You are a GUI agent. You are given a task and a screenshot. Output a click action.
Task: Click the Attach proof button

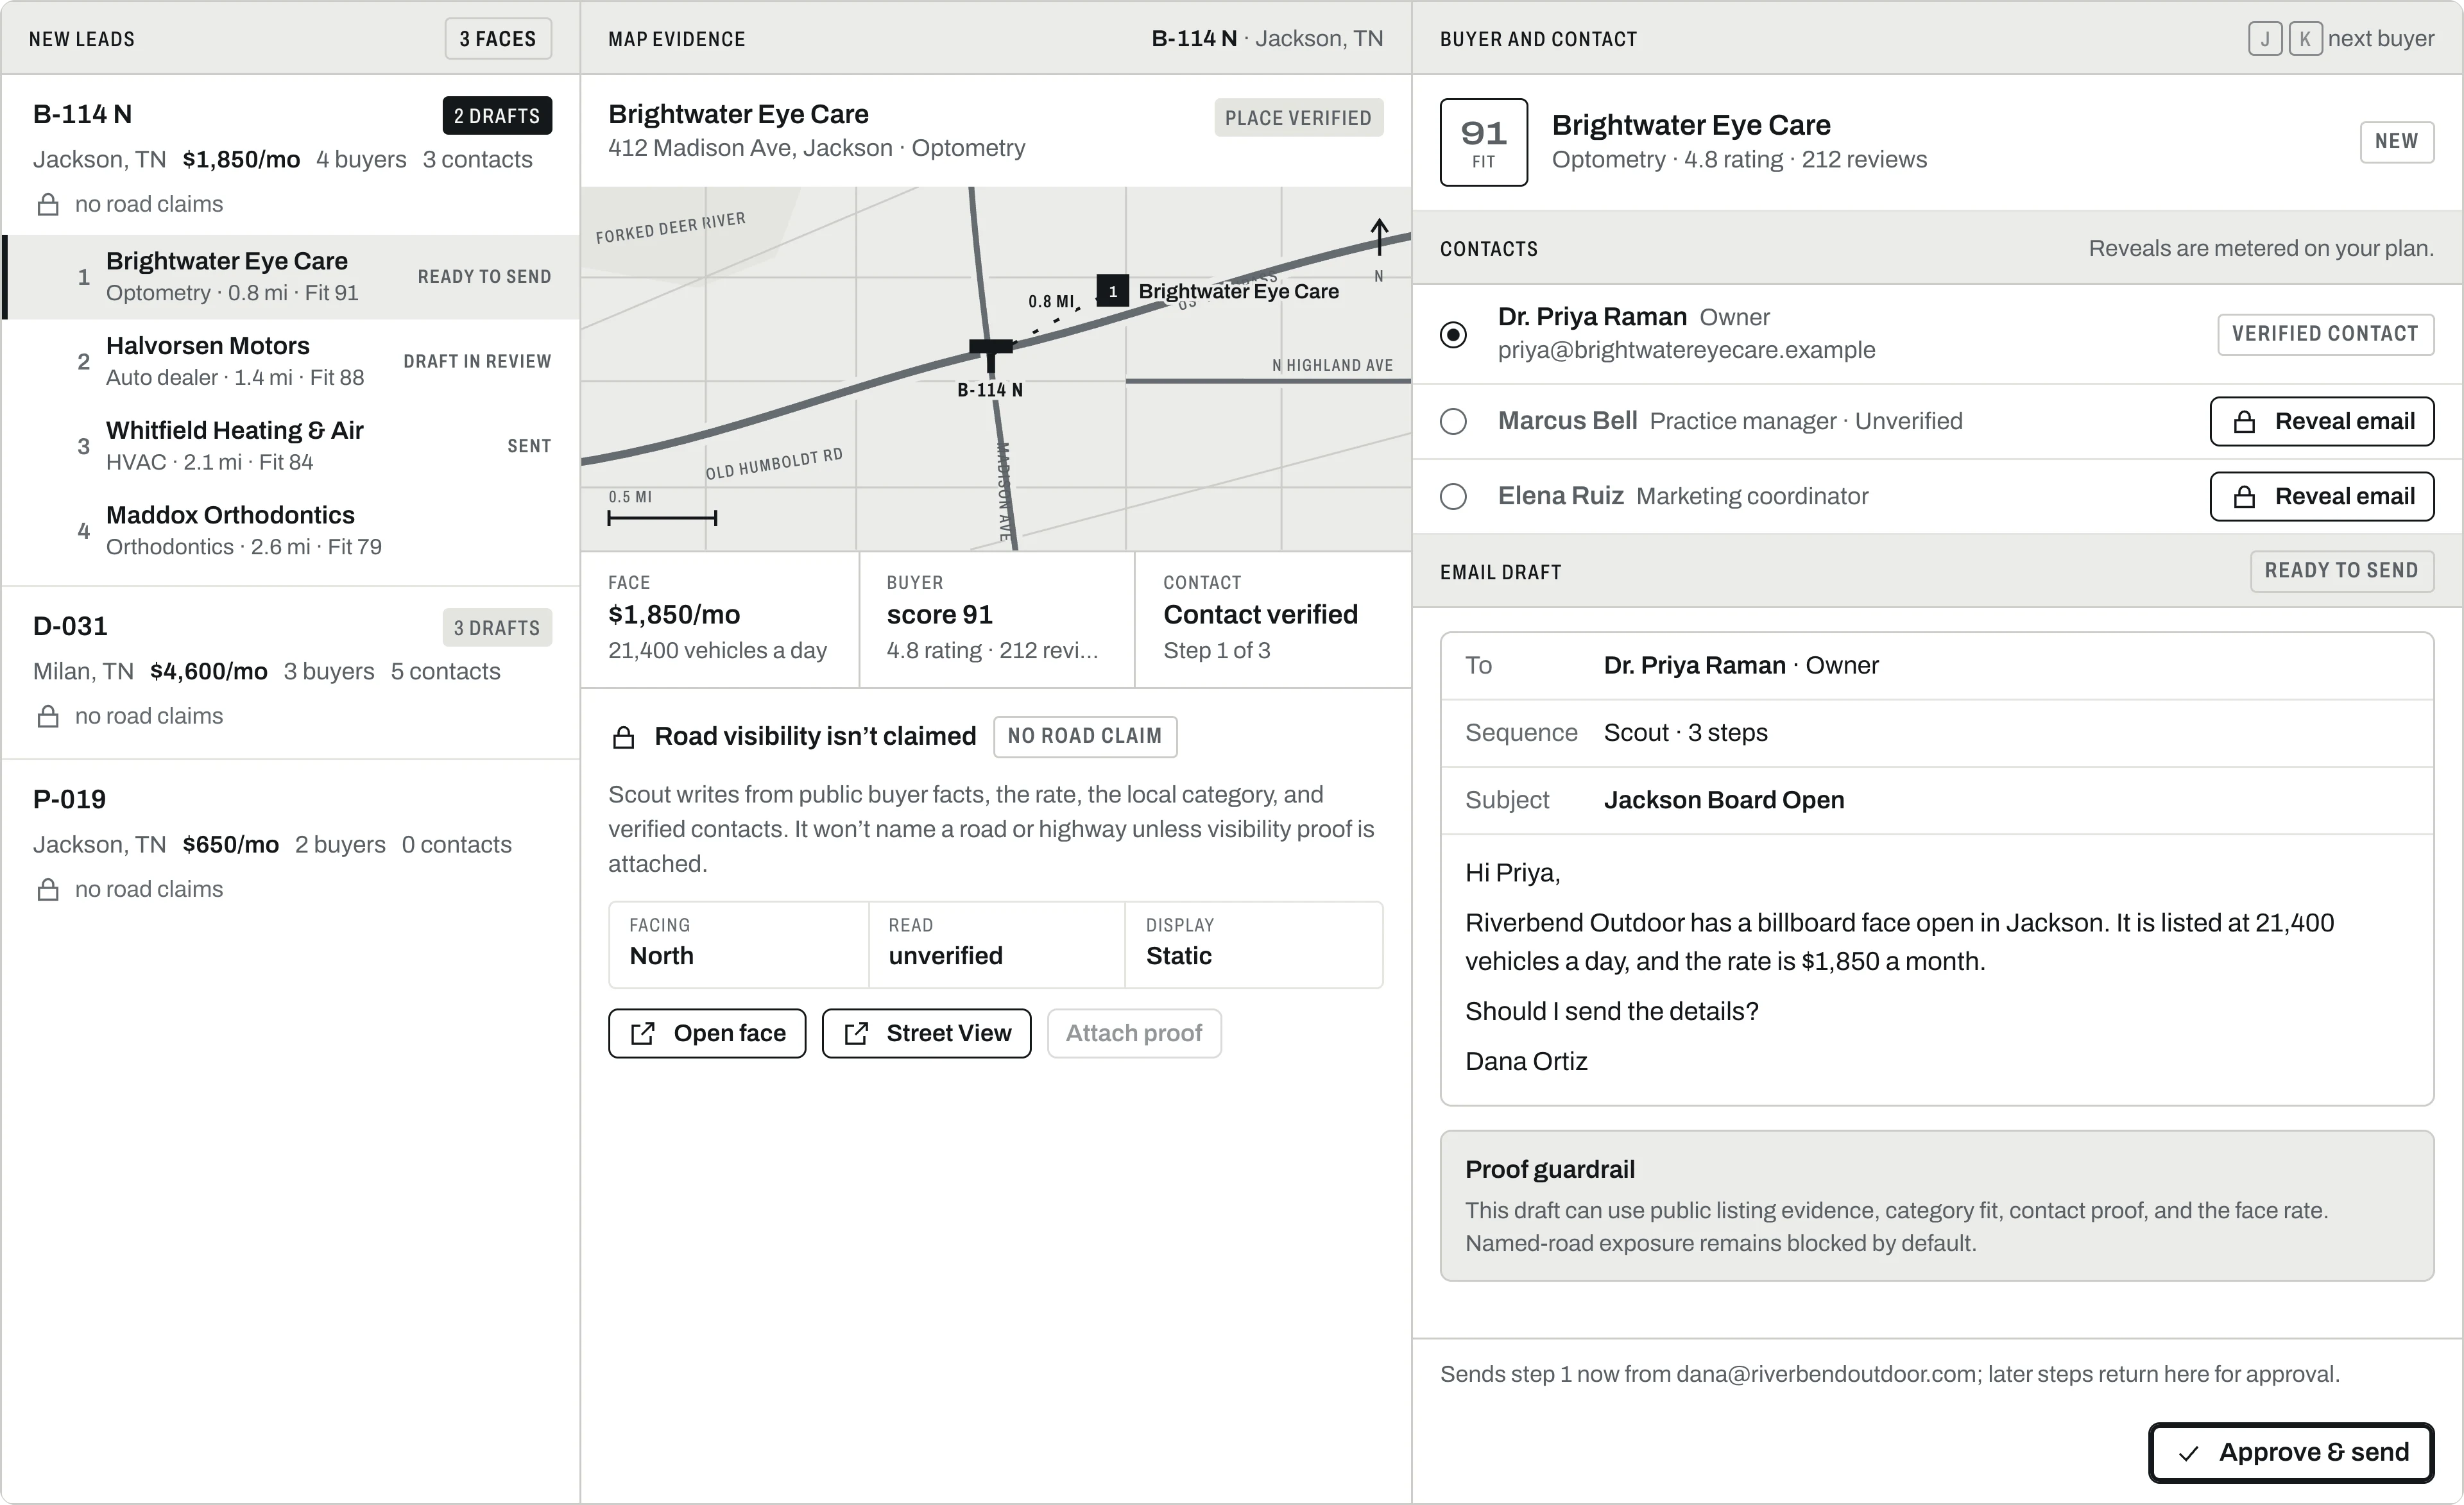pyautogui.click(x=1134, y=1034)
